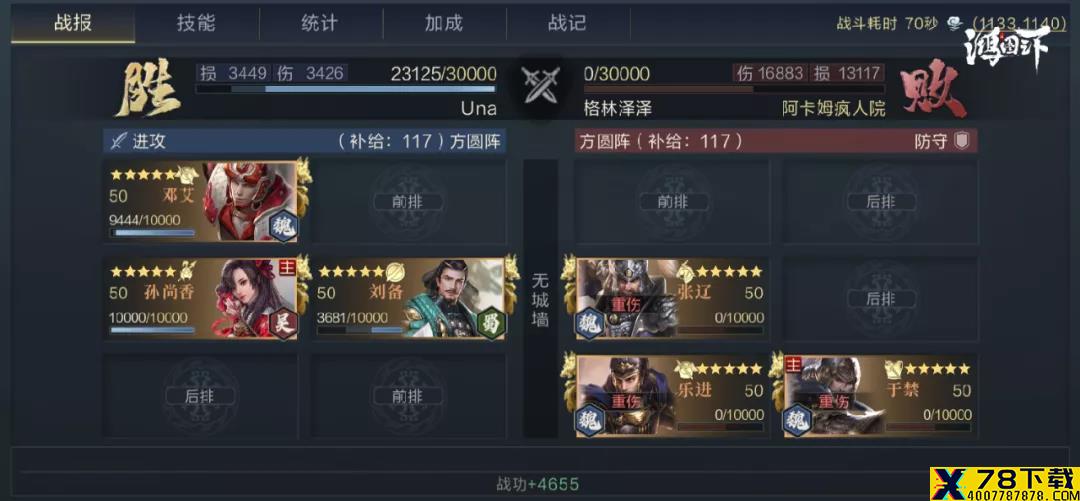1080x501 pixels.
Task: Select the 加成 tab
Action: point(444,23)
